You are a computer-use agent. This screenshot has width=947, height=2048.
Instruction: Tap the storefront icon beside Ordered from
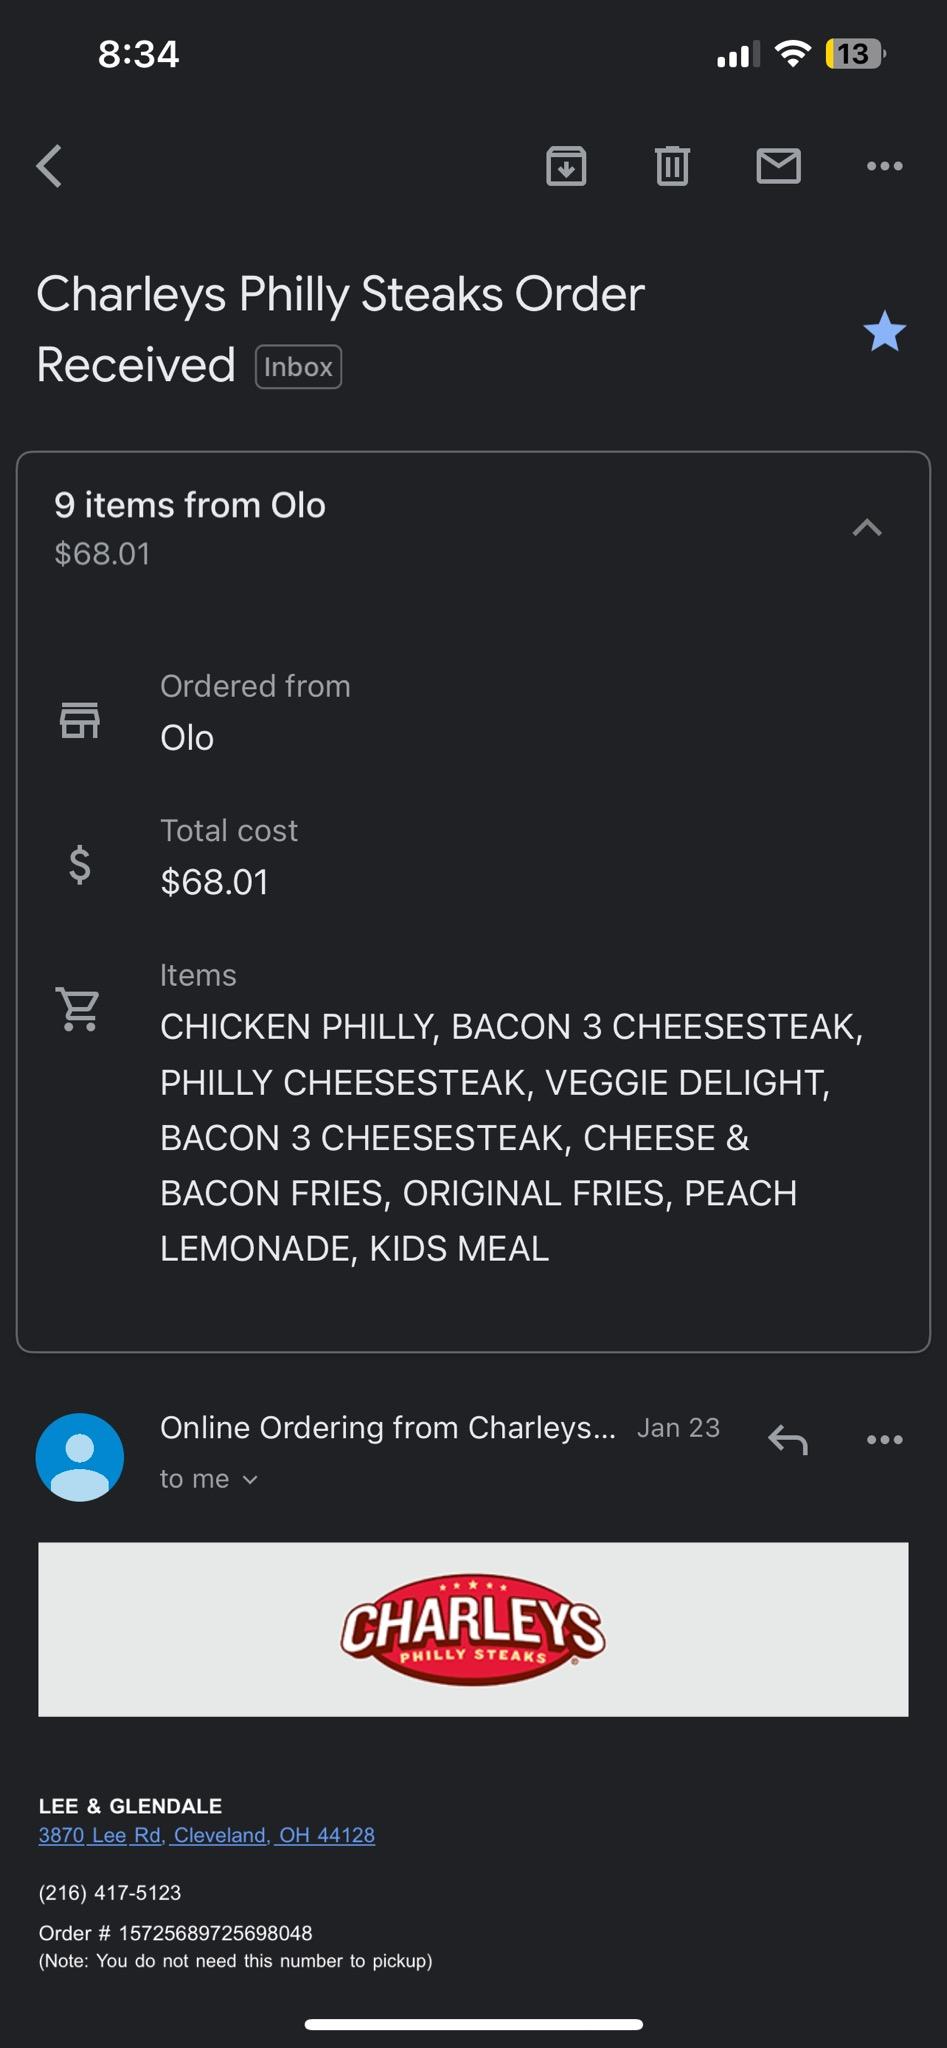click(80, 720)
